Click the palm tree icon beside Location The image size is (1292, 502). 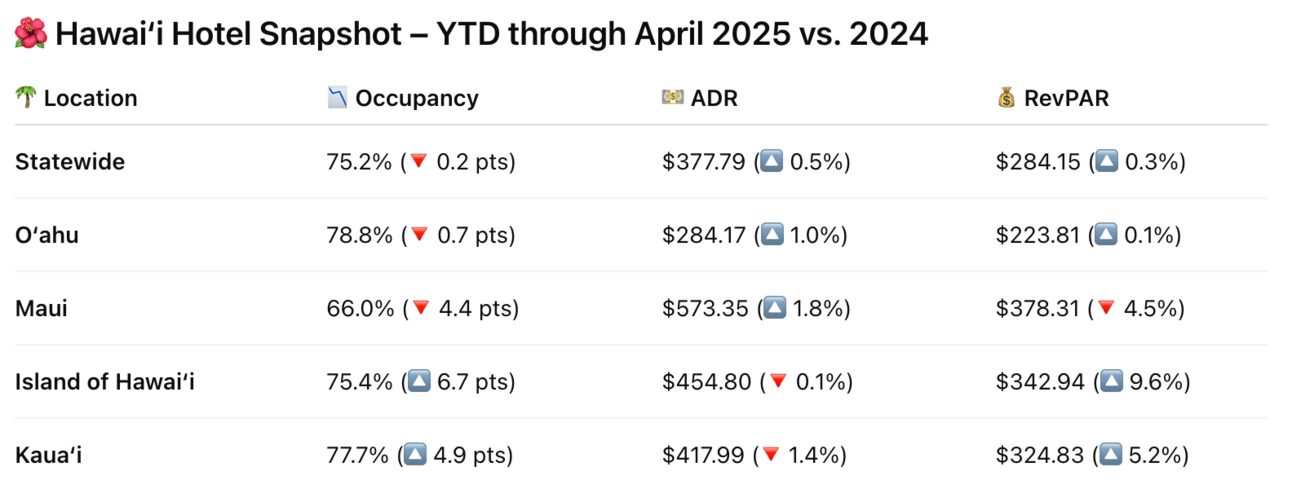[x=25, y=98]
